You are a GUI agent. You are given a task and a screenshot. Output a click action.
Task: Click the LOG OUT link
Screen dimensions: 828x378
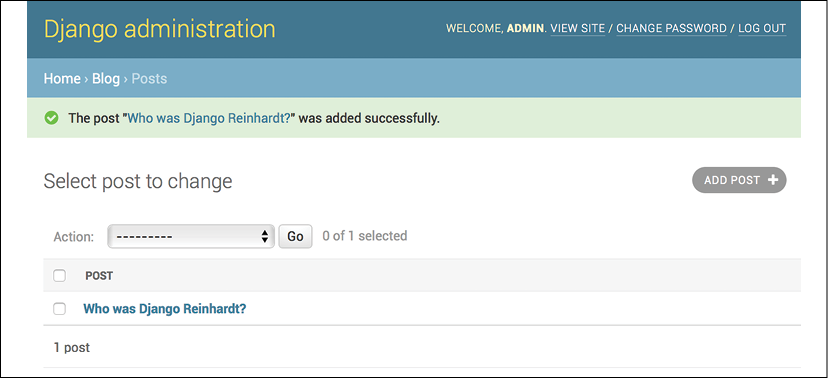(x=762, y=29)
